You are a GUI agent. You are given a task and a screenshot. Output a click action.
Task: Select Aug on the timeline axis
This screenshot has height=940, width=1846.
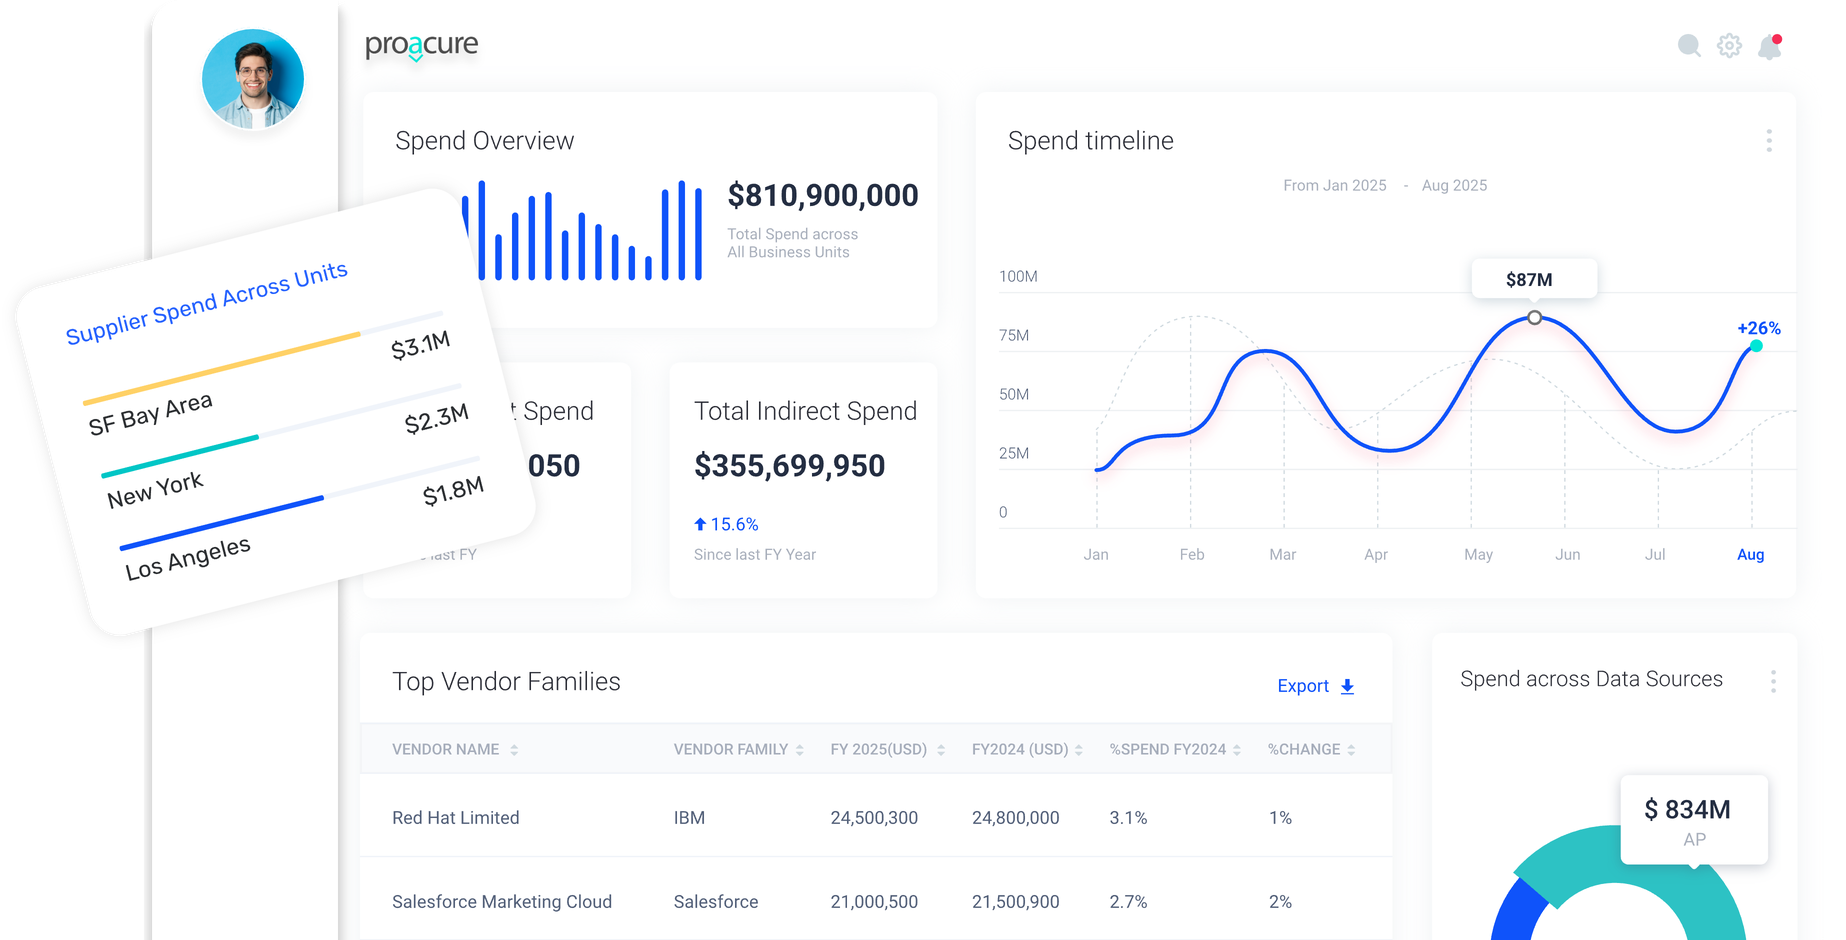(1750, 554)
